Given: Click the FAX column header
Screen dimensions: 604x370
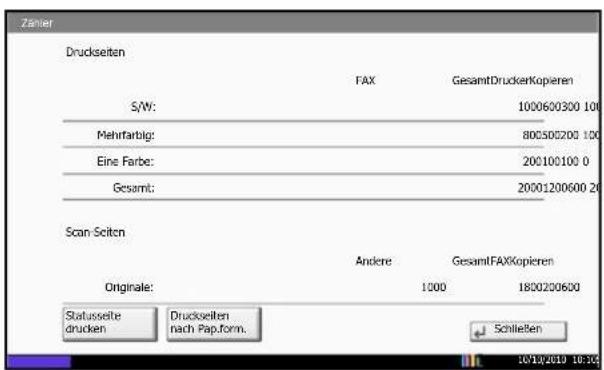Looking at the screenshot, I should (x=365, y=80).
